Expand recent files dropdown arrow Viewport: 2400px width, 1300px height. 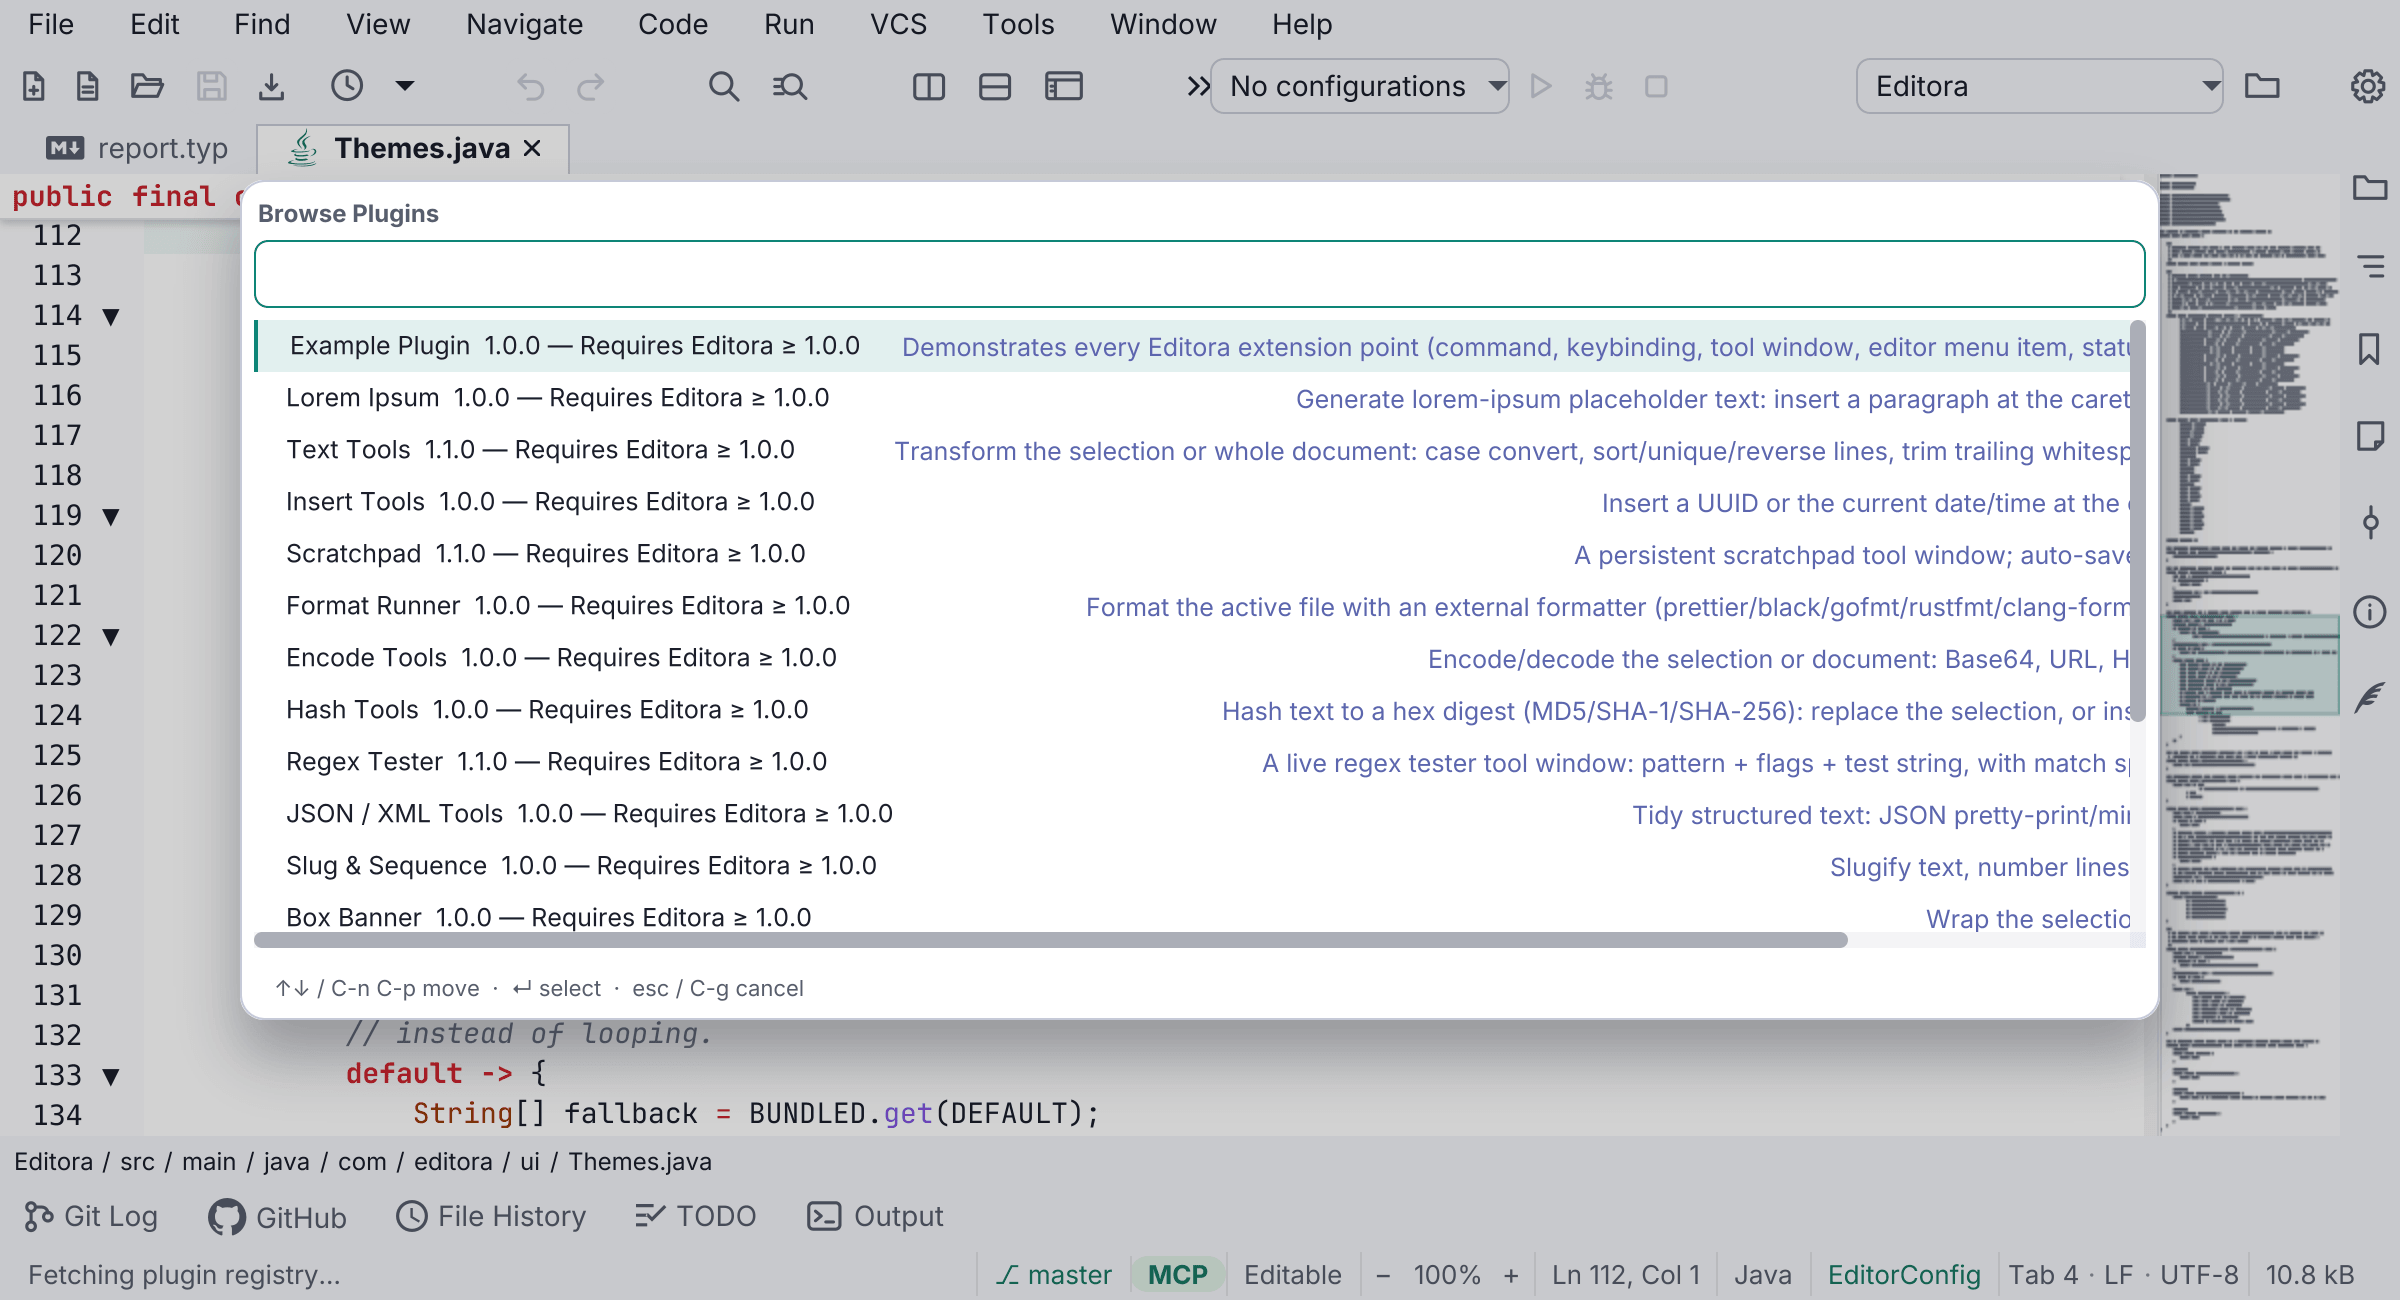(x=405, y=86)
